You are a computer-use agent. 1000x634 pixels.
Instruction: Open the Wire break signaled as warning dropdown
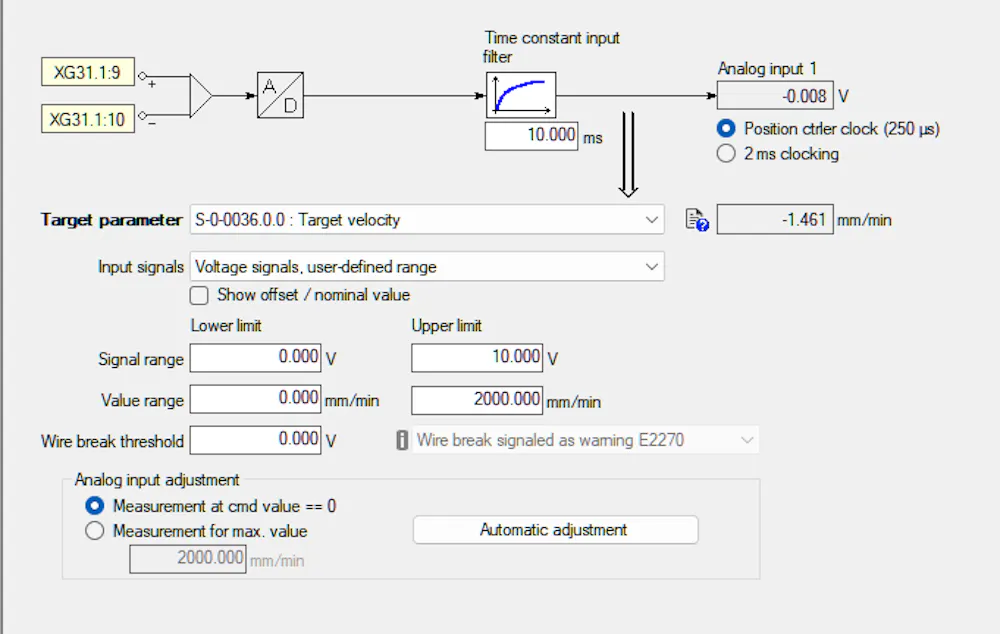pos(585,440)
